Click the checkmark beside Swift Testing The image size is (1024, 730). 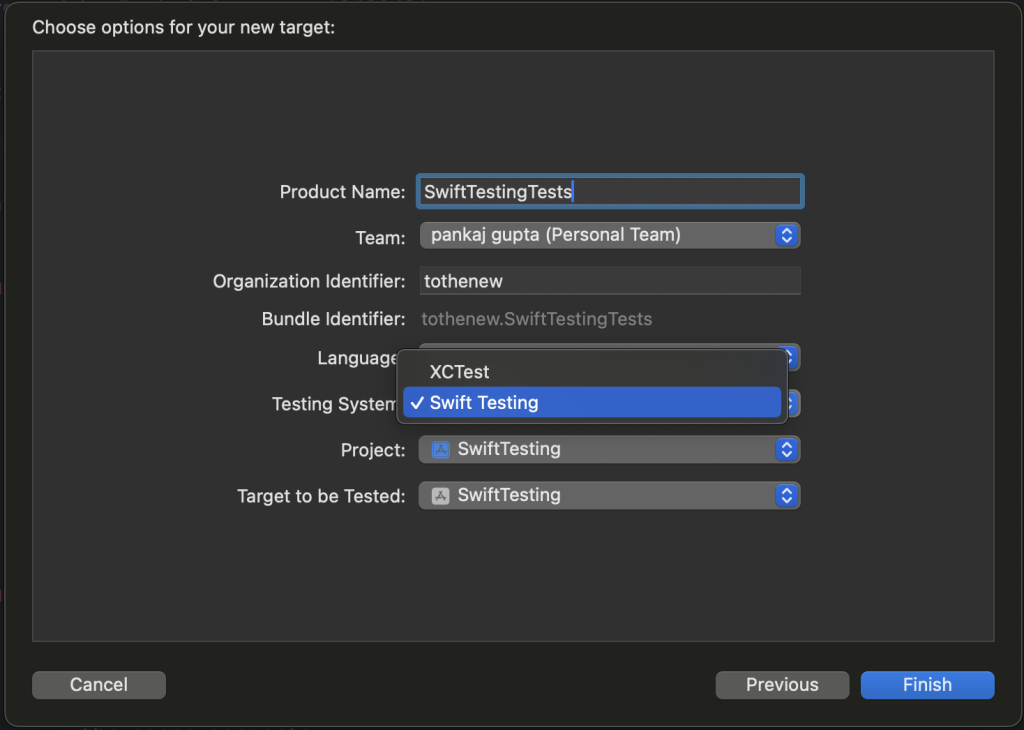[x=417, y=403]
